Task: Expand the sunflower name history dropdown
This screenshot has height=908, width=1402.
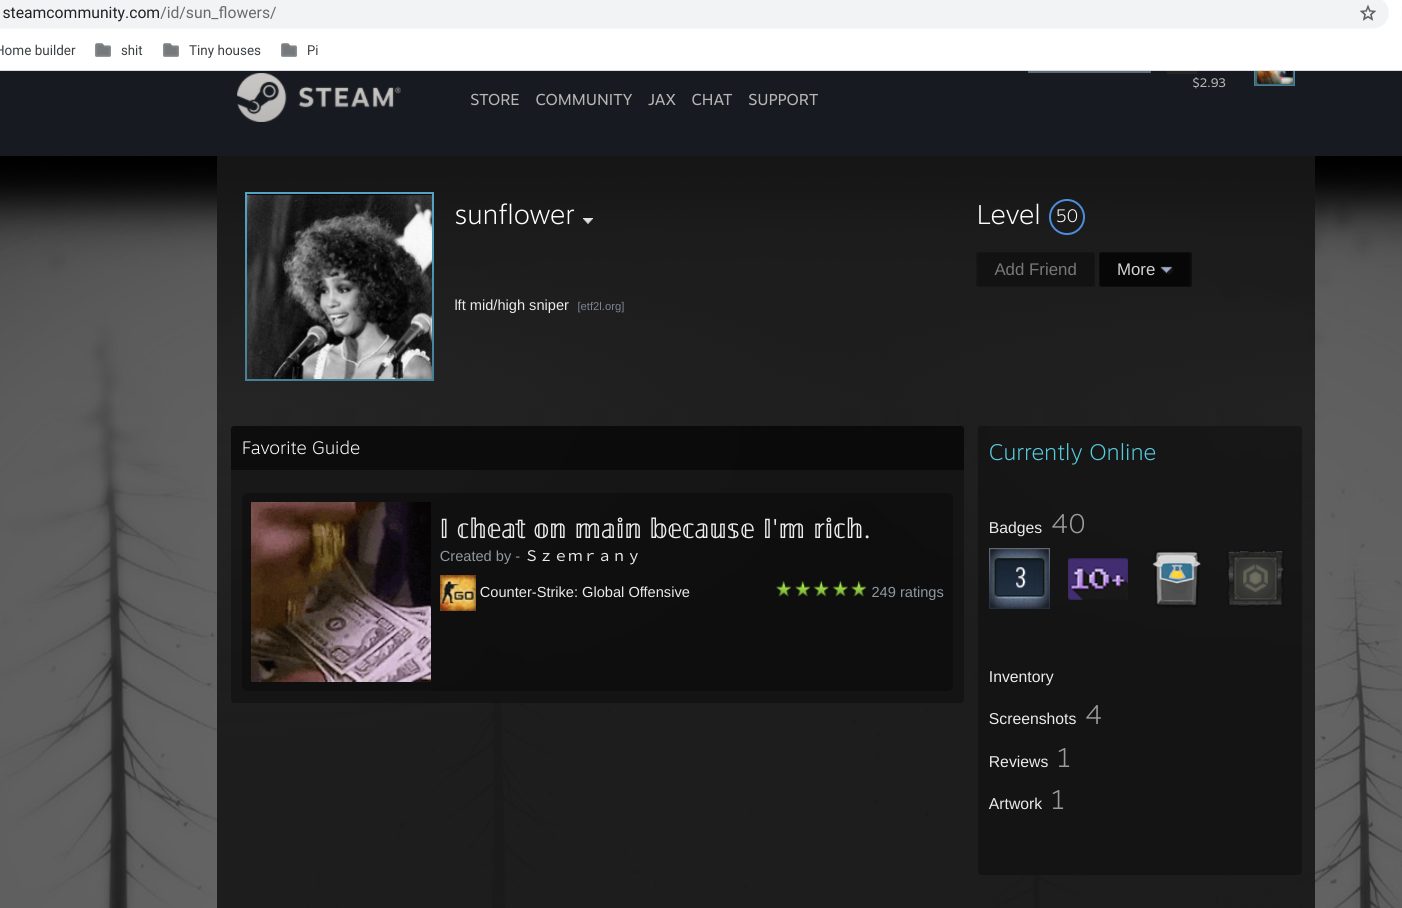Action: coord(588,221)
